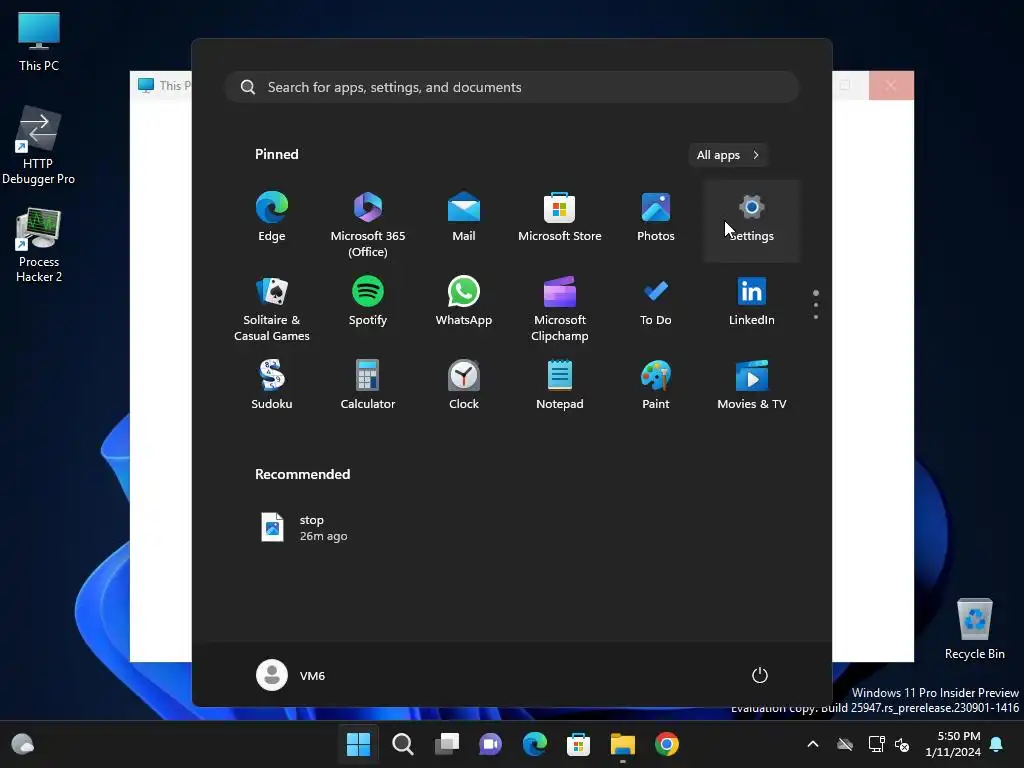
Task: Open taskbar Search
Action: (x=402, y=744)
